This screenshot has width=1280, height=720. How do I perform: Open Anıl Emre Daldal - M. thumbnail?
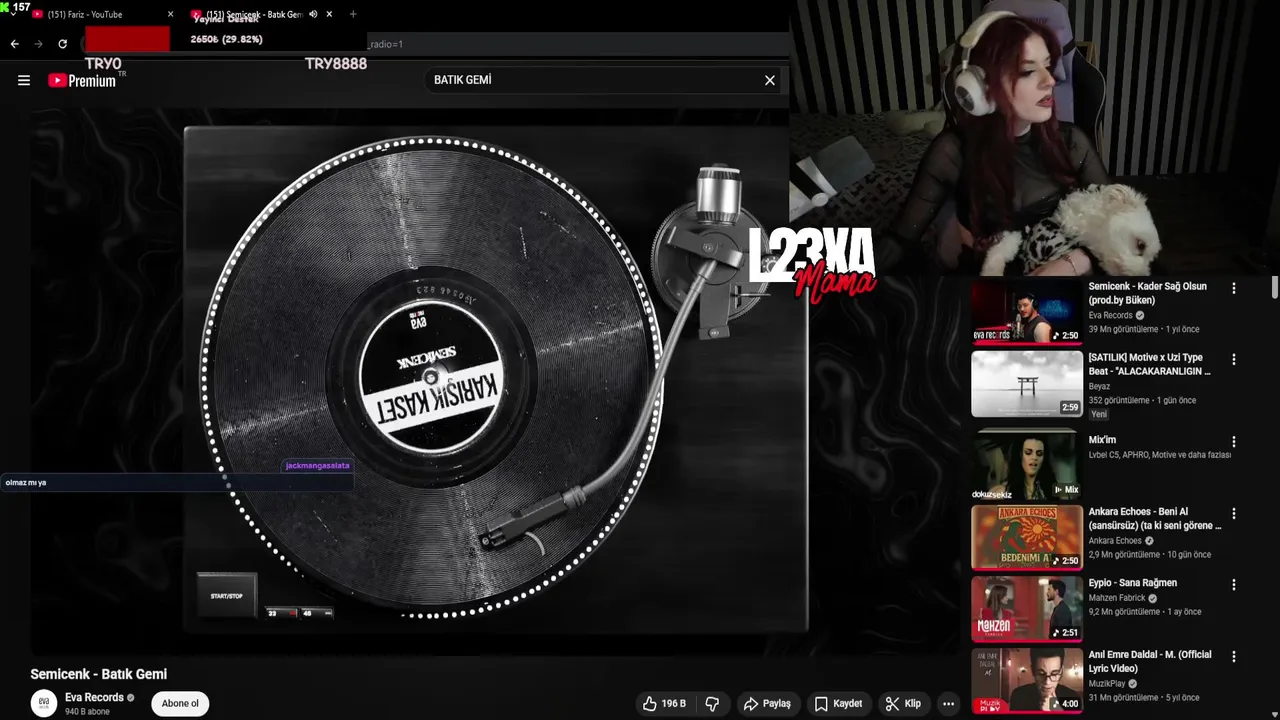click(1027, 680)
